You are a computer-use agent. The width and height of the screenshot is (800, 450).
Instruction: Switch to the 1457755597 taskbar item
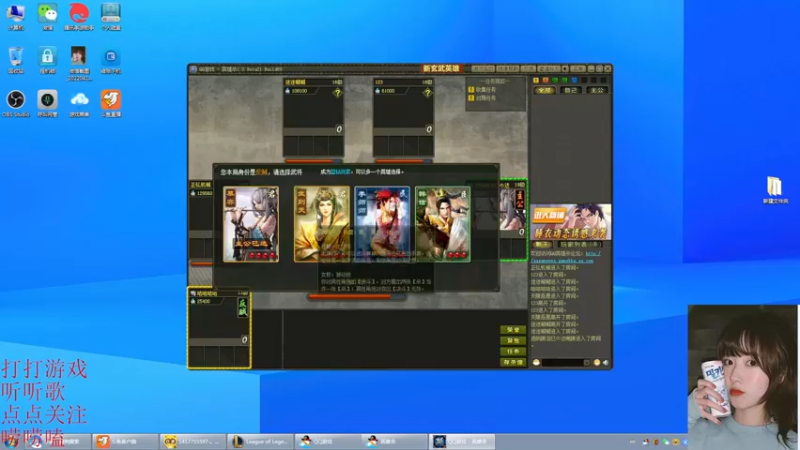193,441
